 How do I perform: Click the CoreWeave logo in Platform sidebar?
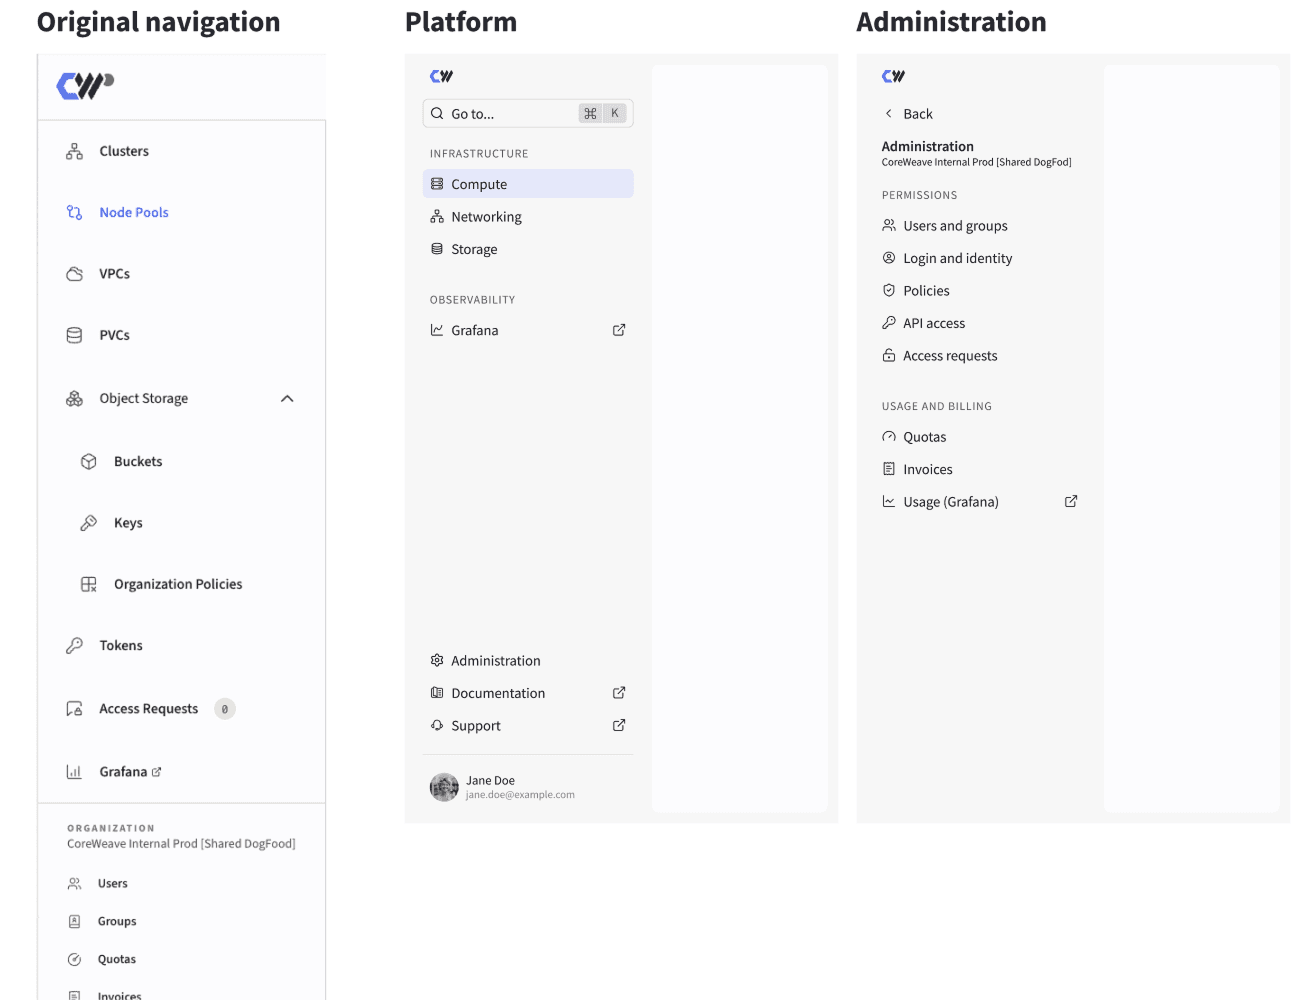pos(441,75)
